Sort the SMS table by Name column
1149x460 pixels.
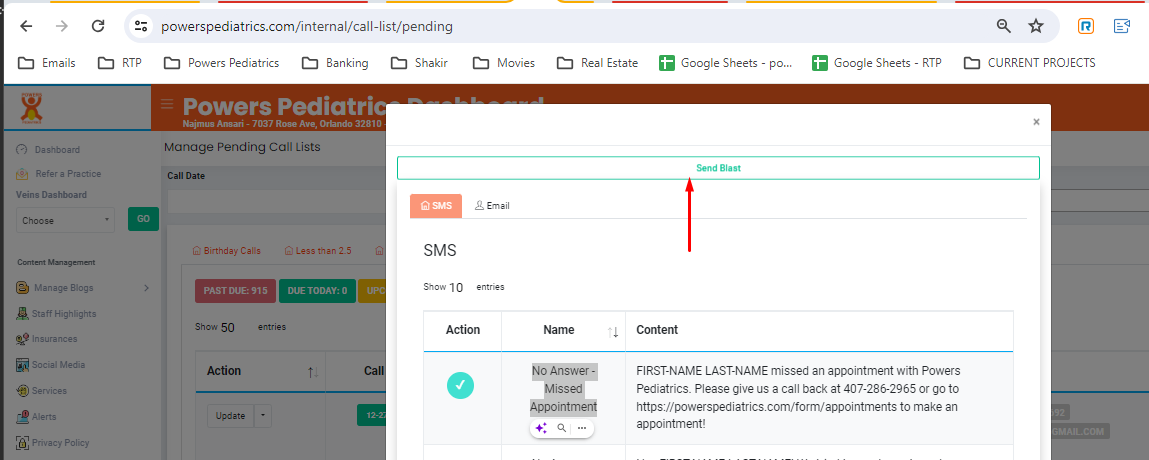[x=613, y=331]
